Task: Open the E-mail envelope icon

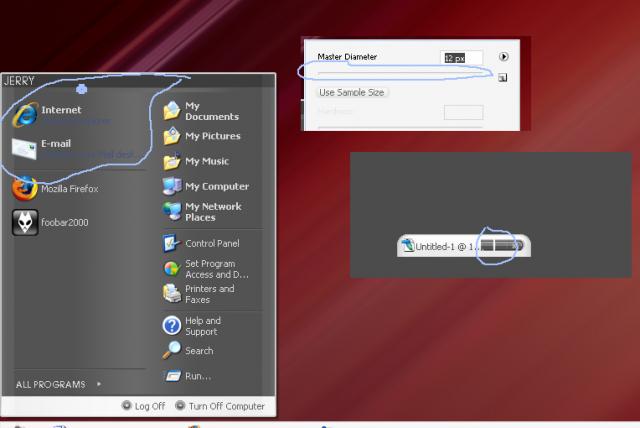Action: (x=24, y=149)
